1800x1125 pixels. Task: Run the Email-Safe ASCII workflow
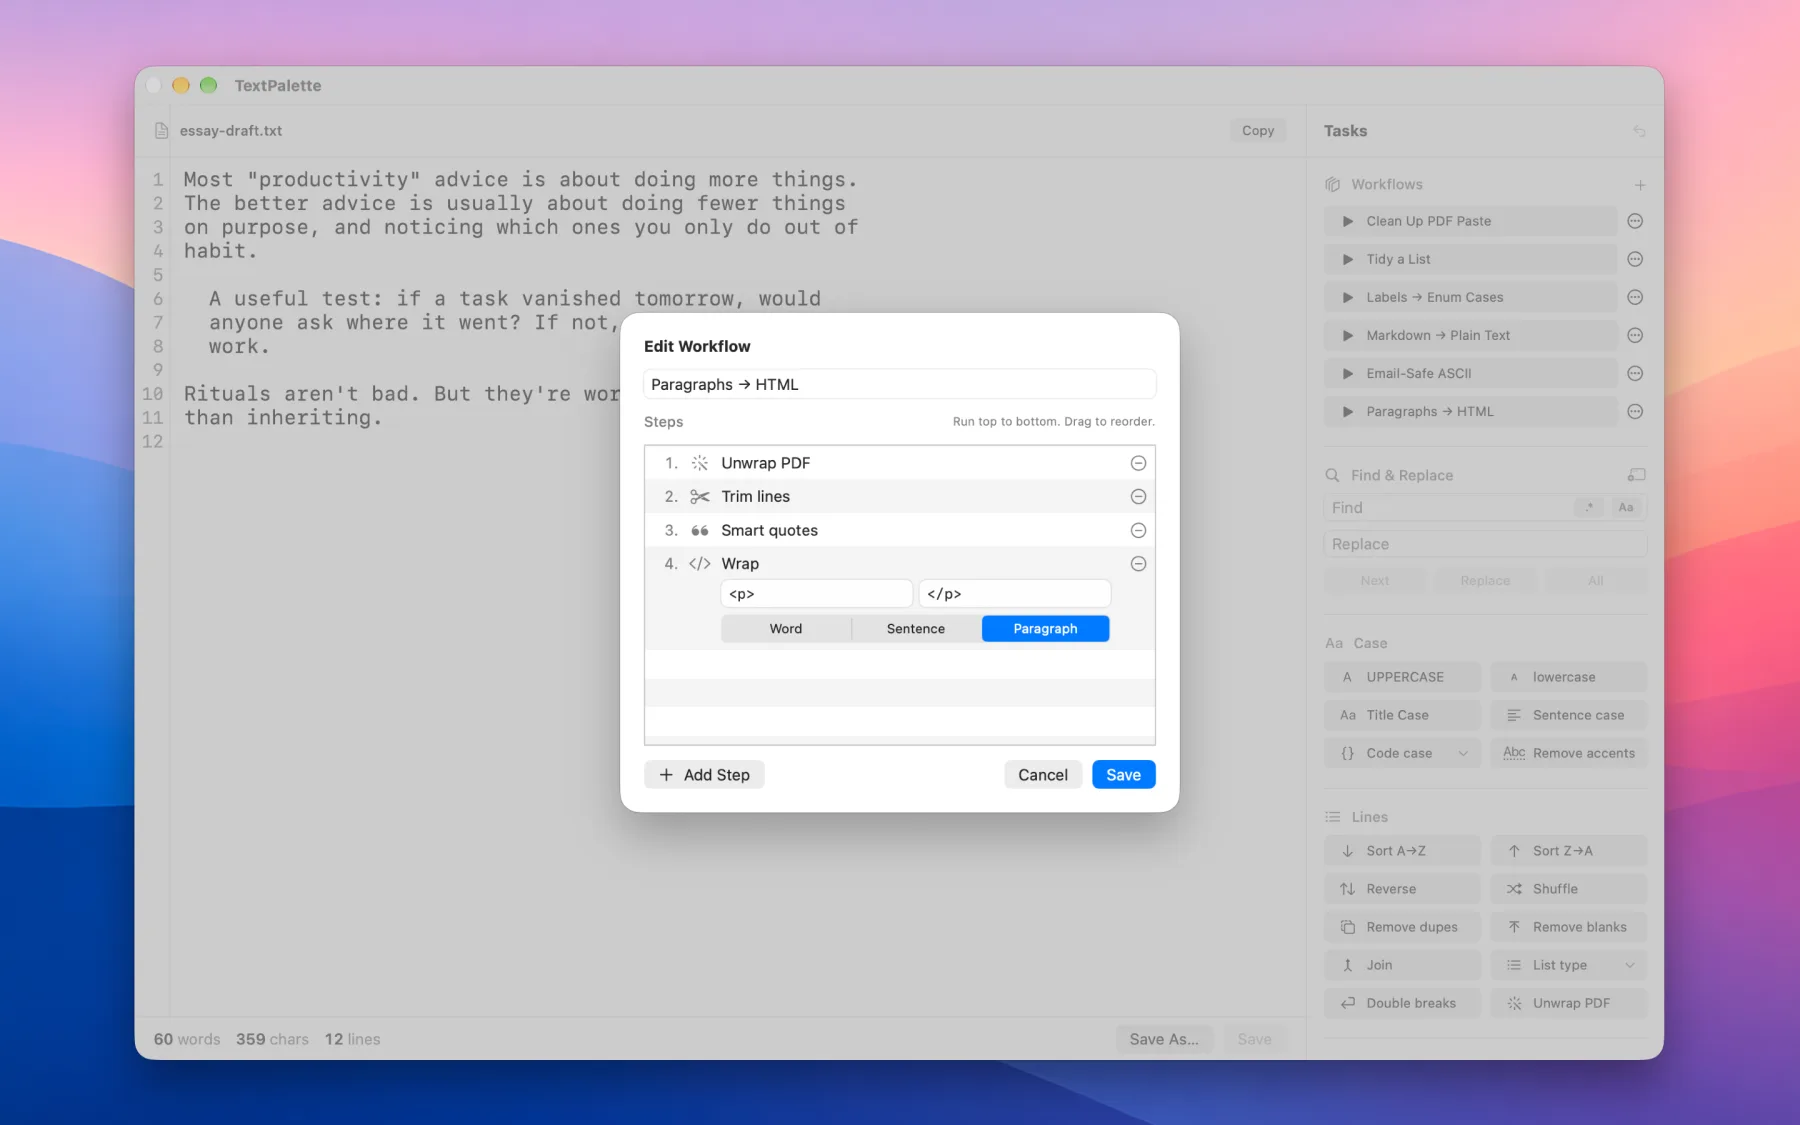tap(1470, 373)
